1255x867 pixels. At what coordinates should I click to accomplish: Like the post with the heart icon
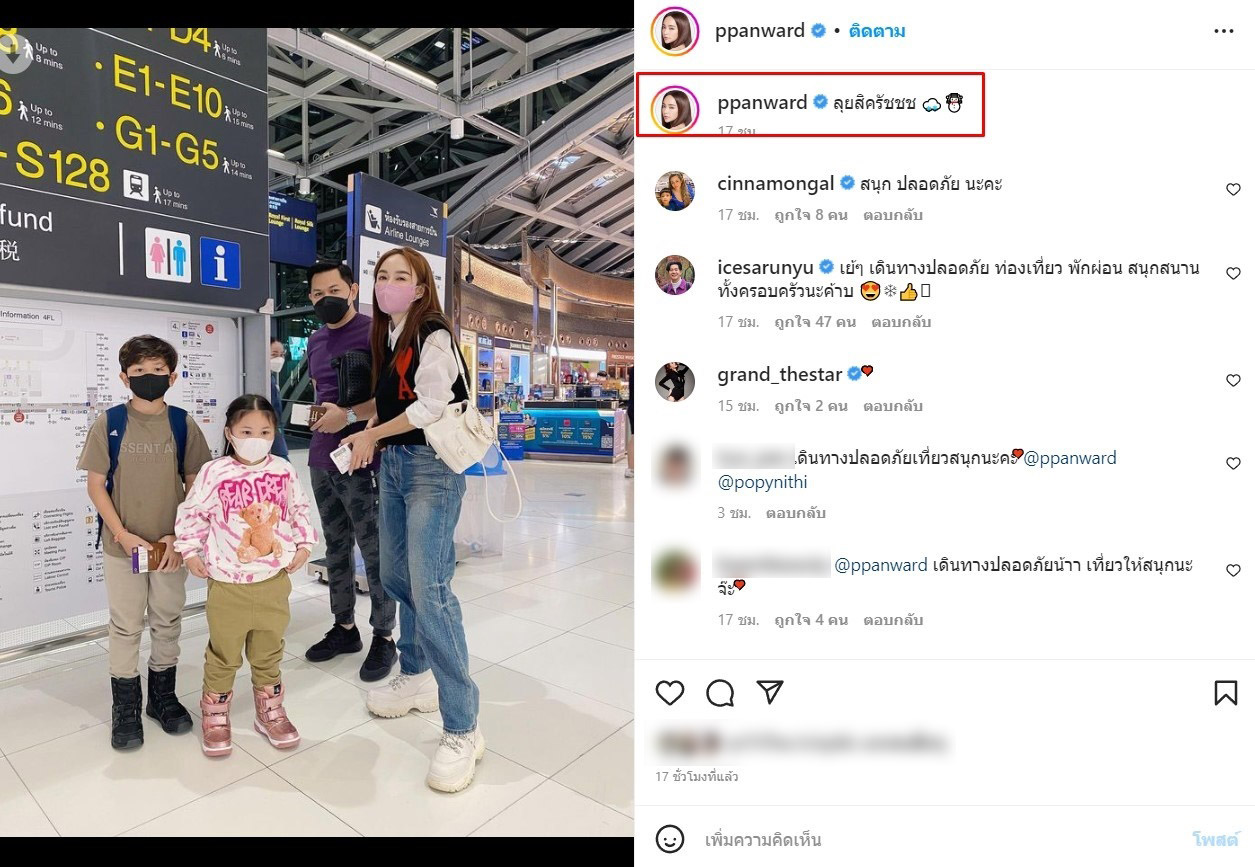pos(670,693)
